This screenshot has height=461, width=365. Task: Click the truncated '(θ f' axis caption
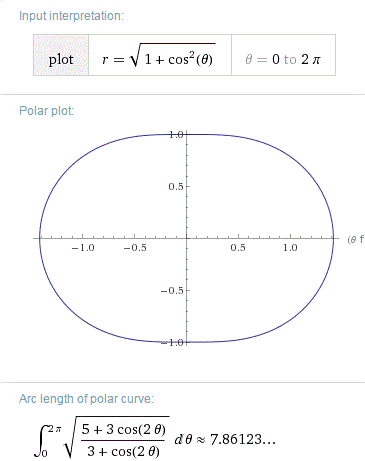point(356,239)
